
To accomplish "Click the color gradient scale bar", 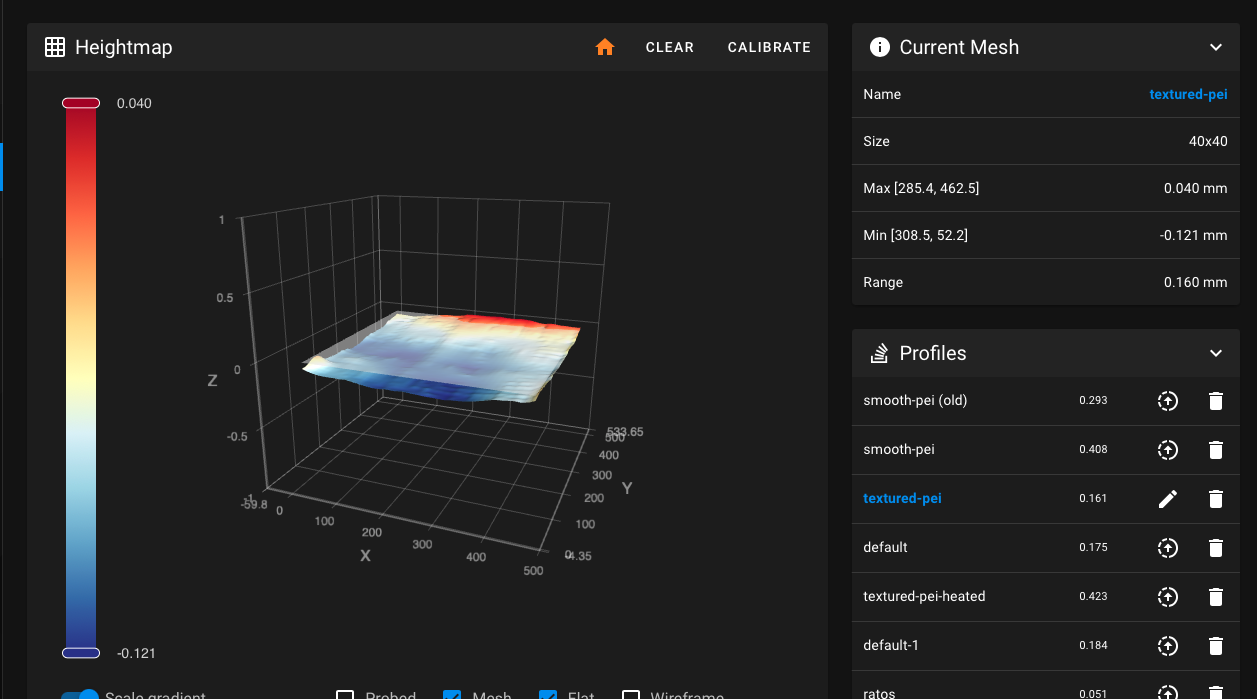I will coord(81,378).
